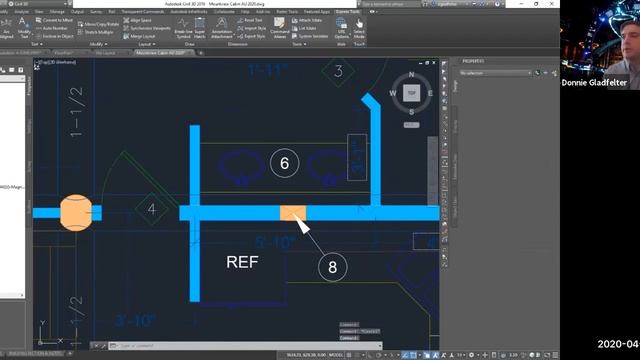Click the ViewCube West direction
Screen dimensions: 640x360
point(393,93)
